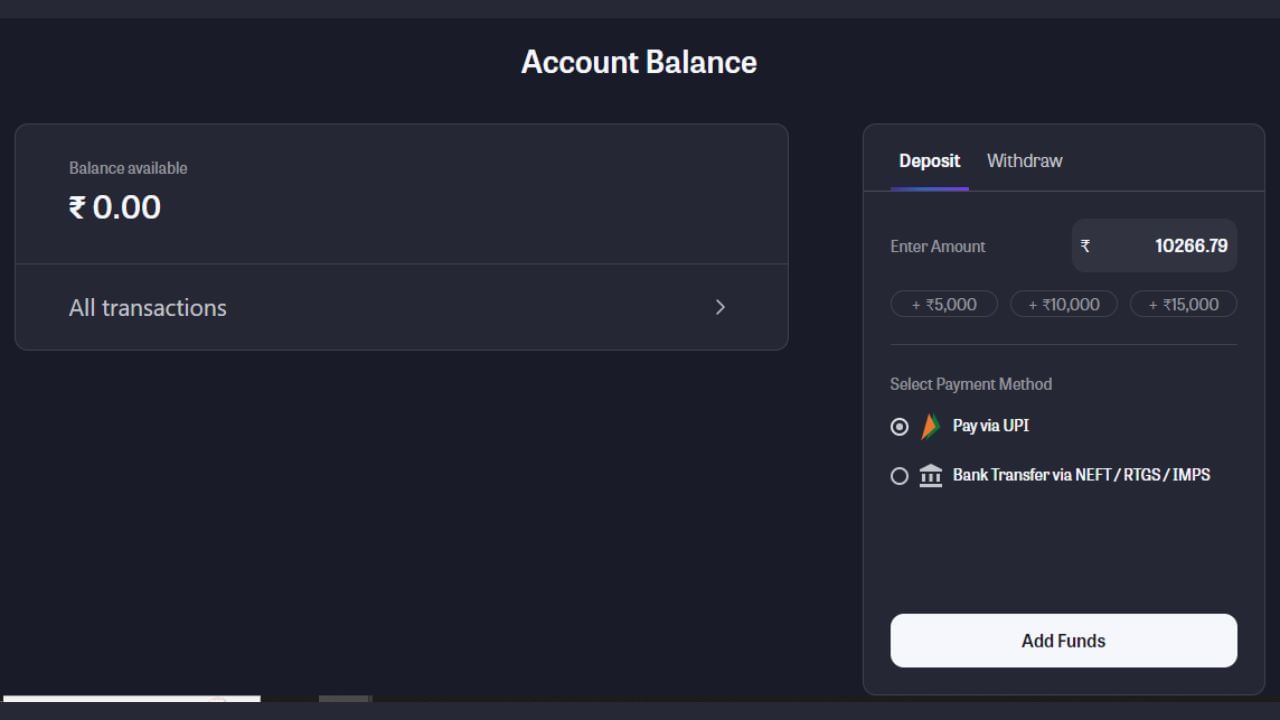Click the bank building icon
Screen dimensions: 1280x720
pyautogui.click(x=930, y=476)
